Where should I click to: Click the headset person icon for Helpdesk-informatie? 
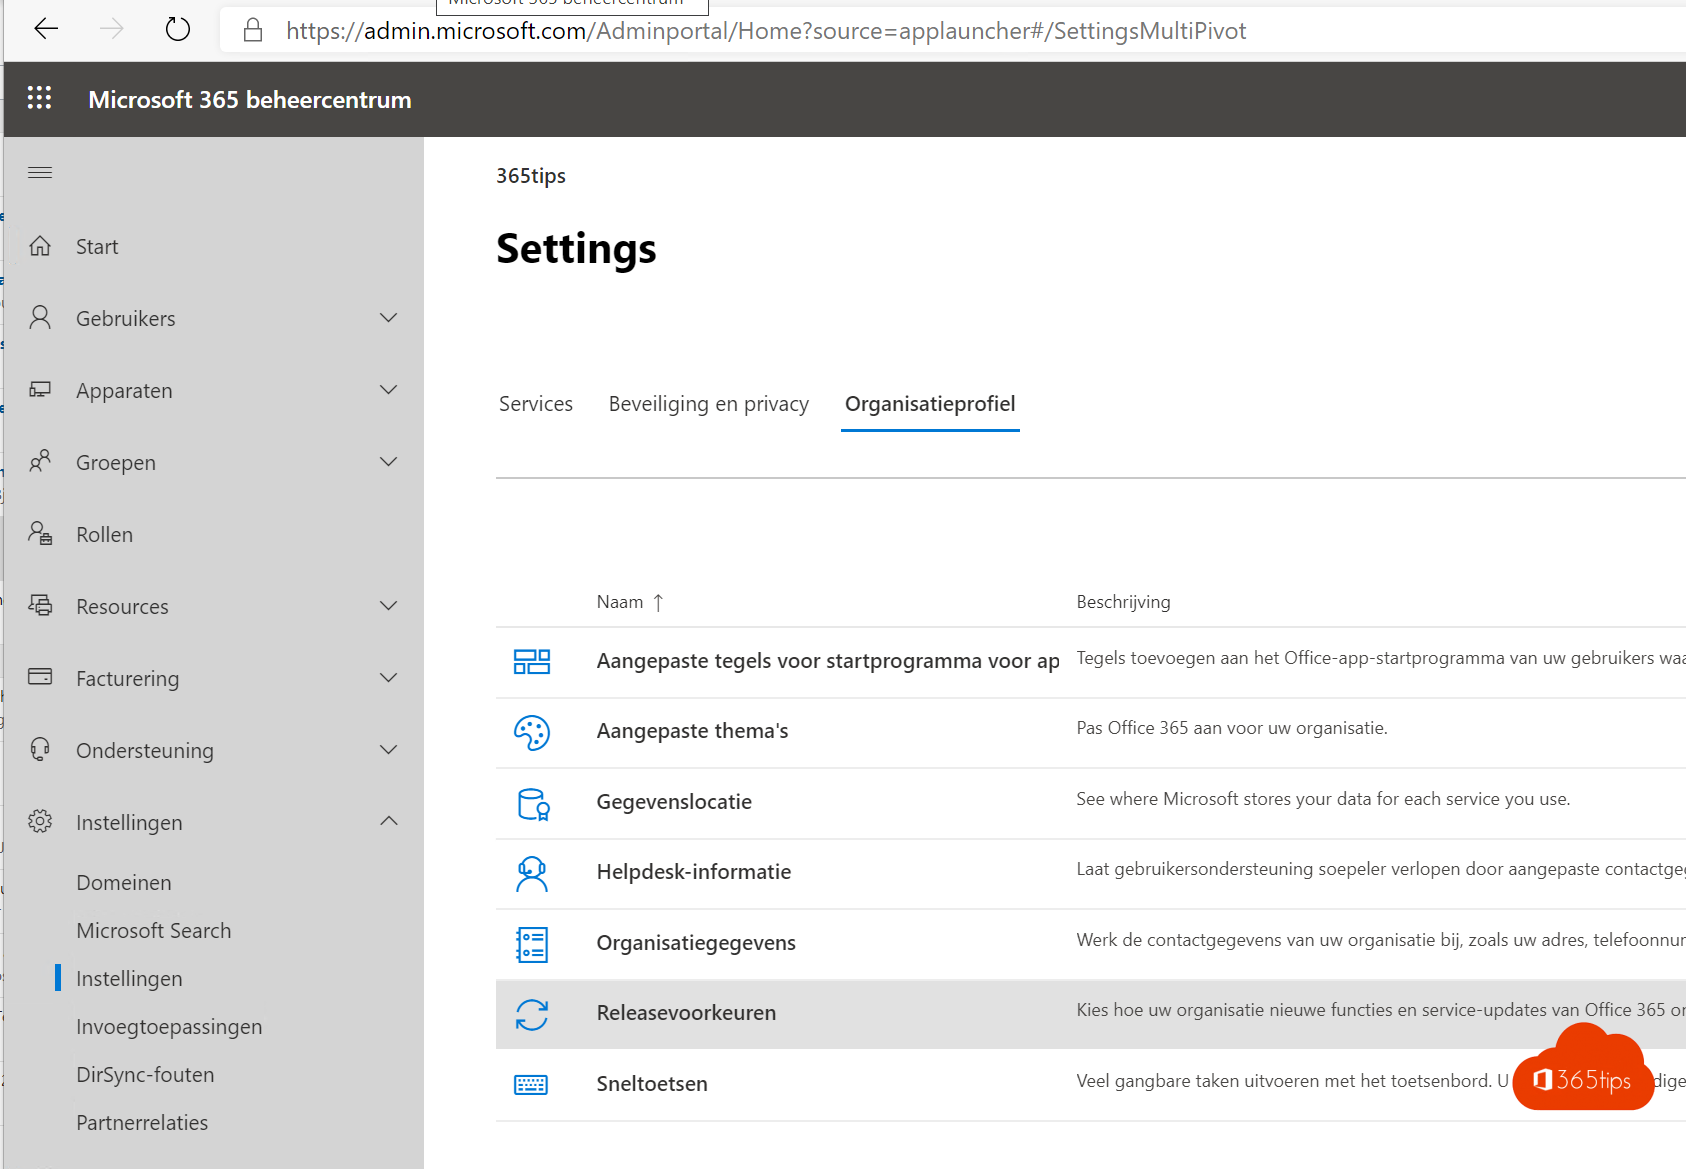click(x=532, y=873)
